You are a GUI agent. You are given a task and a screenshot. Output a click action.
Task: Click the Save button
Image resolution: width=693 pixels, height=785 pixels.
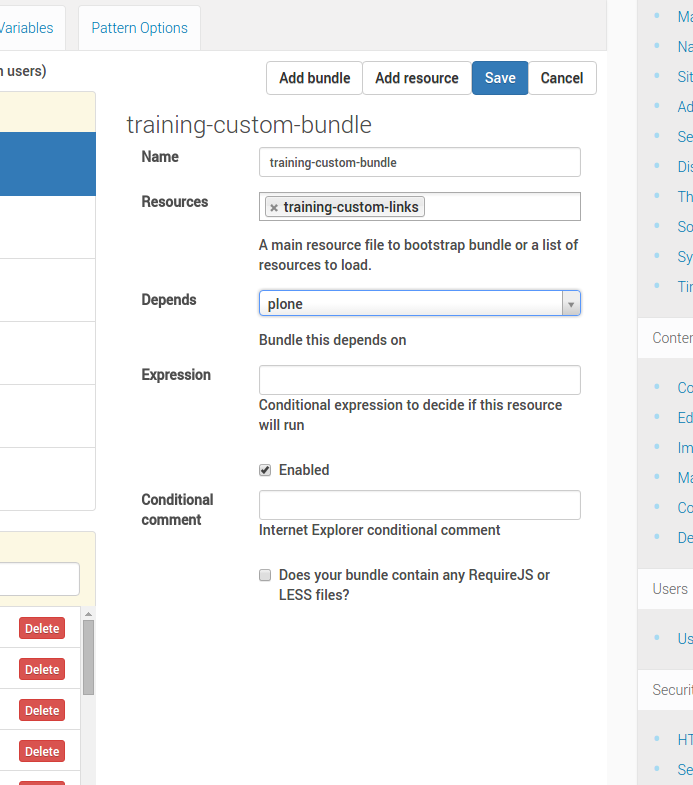(500, 78)
